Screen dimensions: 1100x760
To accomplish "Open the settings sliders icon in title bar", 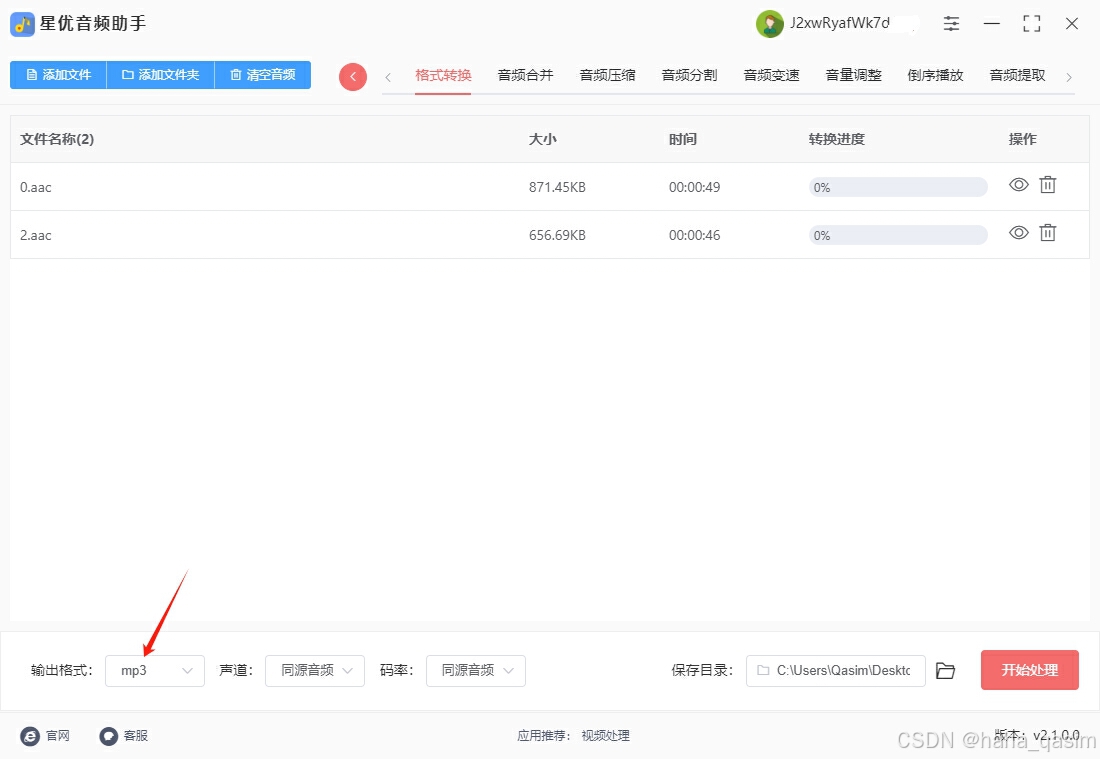I will pyautogui.click(x=951, y=24).
